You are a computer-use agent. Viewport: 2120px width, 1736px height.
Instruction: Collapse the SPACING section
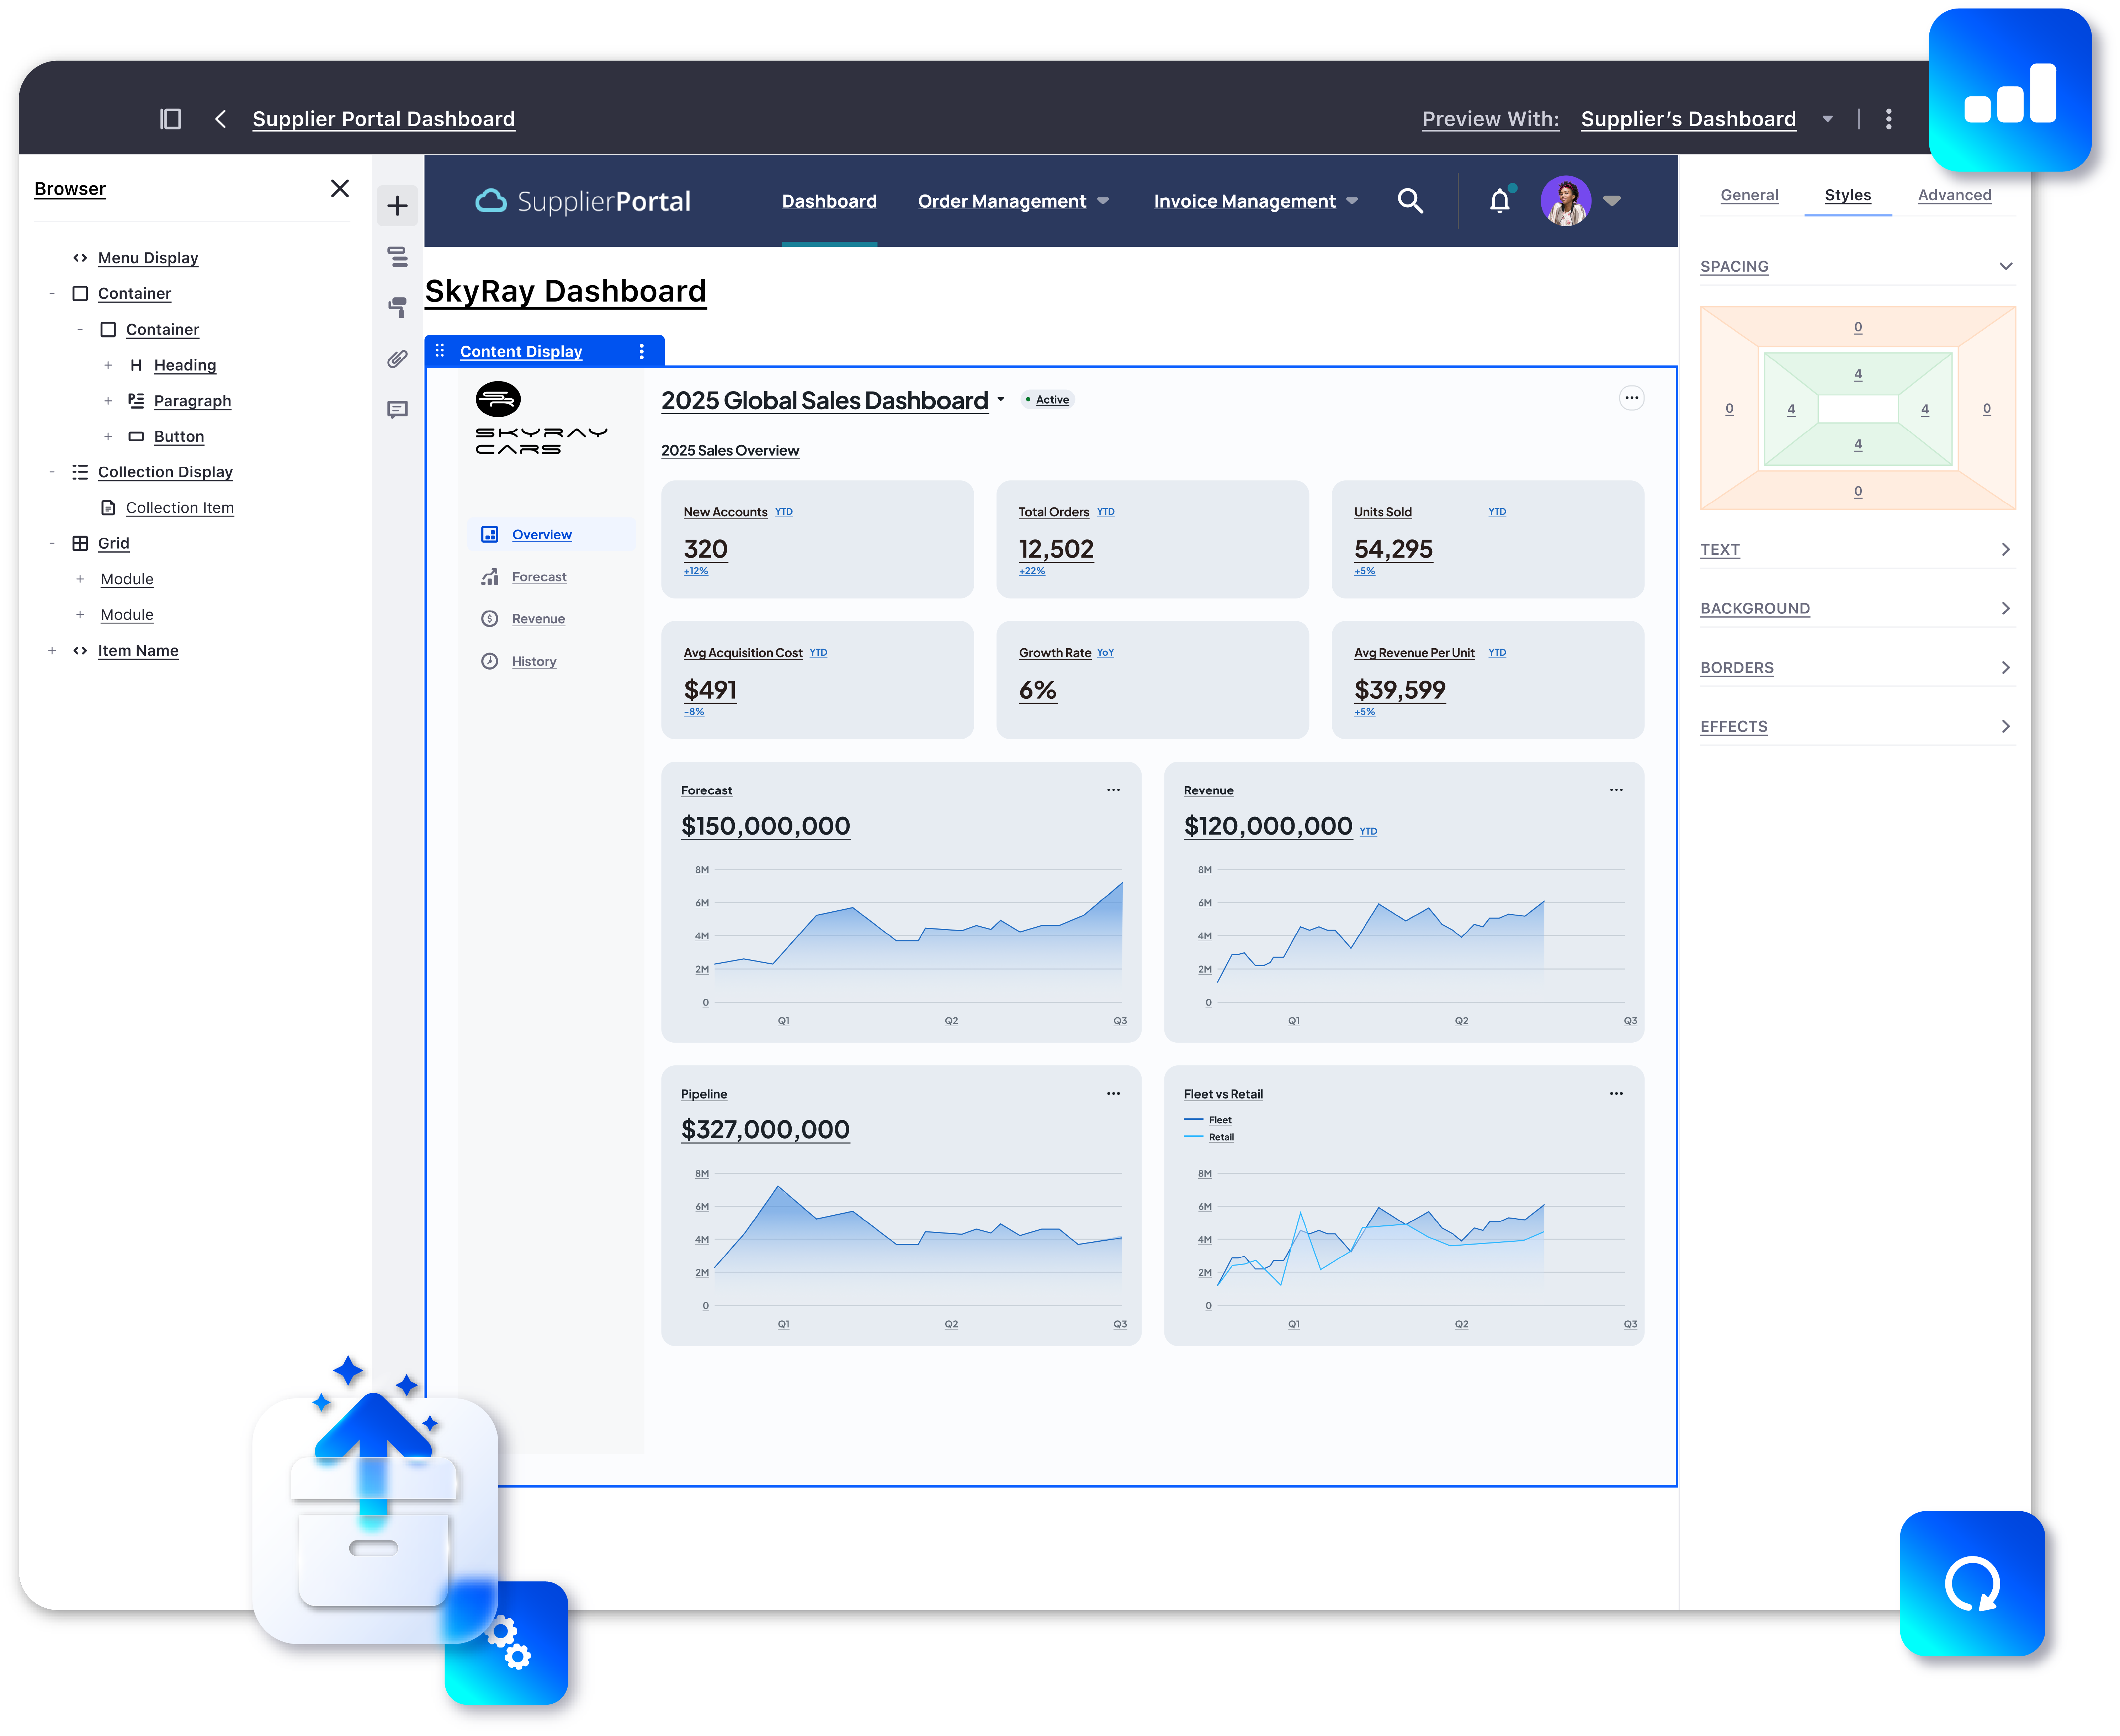point(2005,266)
